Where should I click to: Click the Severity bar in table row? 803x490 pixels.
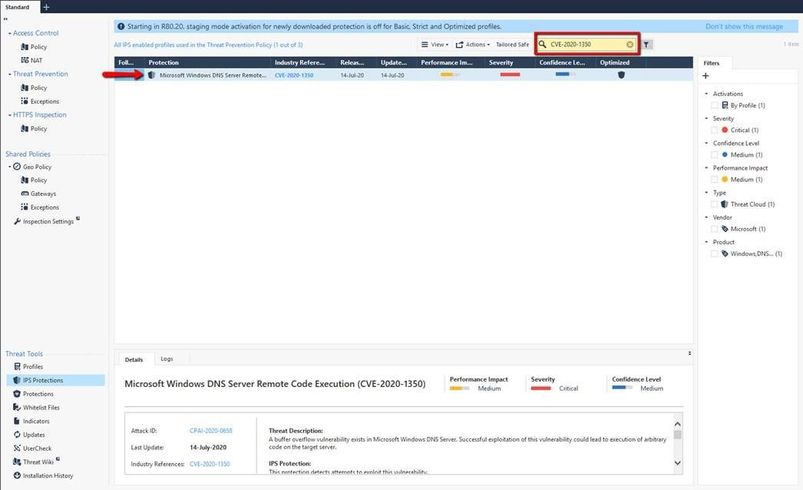[510, 75]
